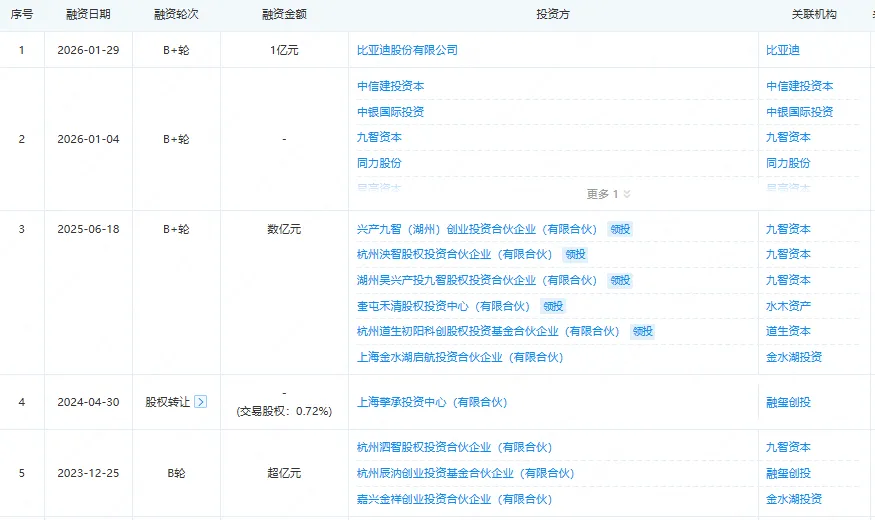Click the 关联机构 column header
This screenshot has height=520, width=875.
pyautogui.click(x=814, y=15)
